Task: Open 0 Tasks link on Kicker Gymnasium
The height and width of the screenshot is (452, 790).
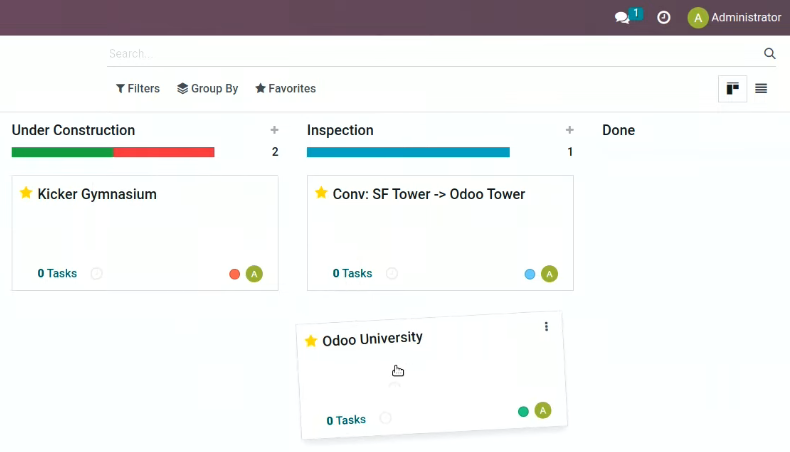Action: pyautogui.click(x=57, y=274)
